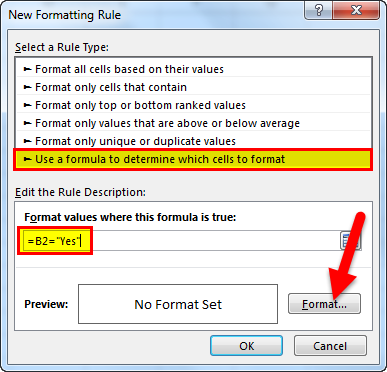Click the arrow bullet beside 'above or below average'
The width and height of the screenshot is (387, 372).
pos(27,123)
